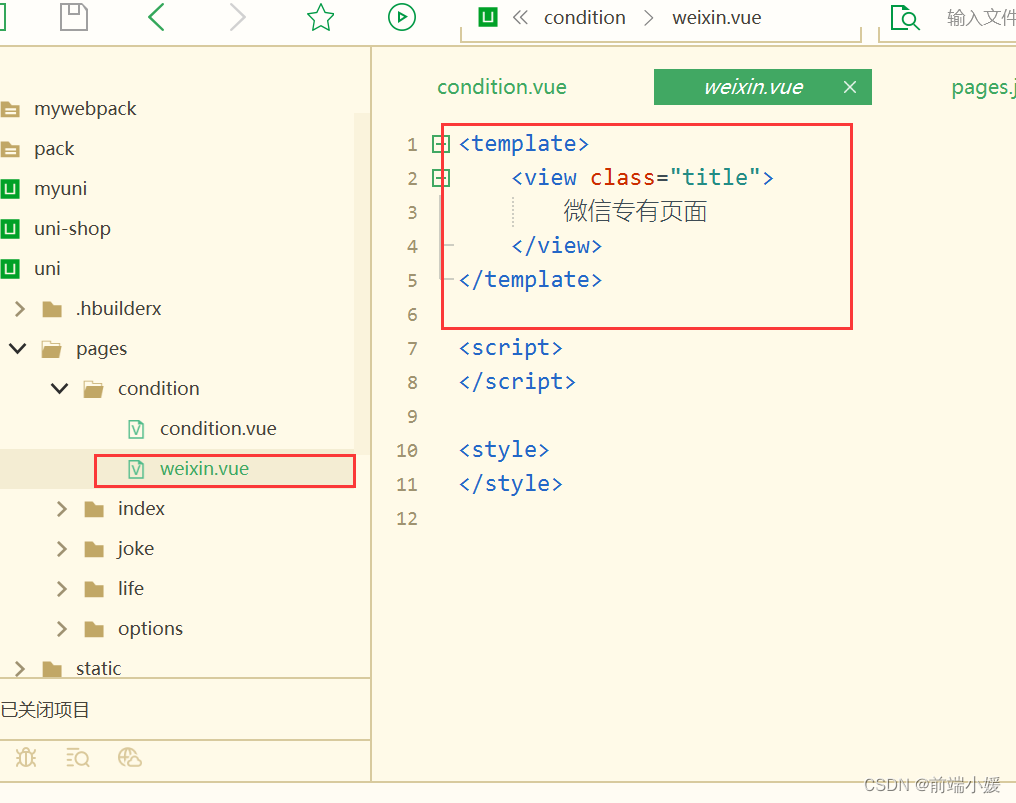This screenshot has width=1016, height=803.
Task: Click the uni-shop project icon
Action: pyautogui.click(x=10, y=229)
